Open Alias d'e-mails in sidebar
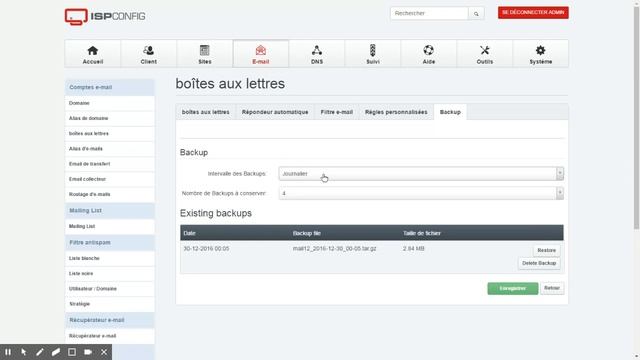640x360 pixels. 109,149
